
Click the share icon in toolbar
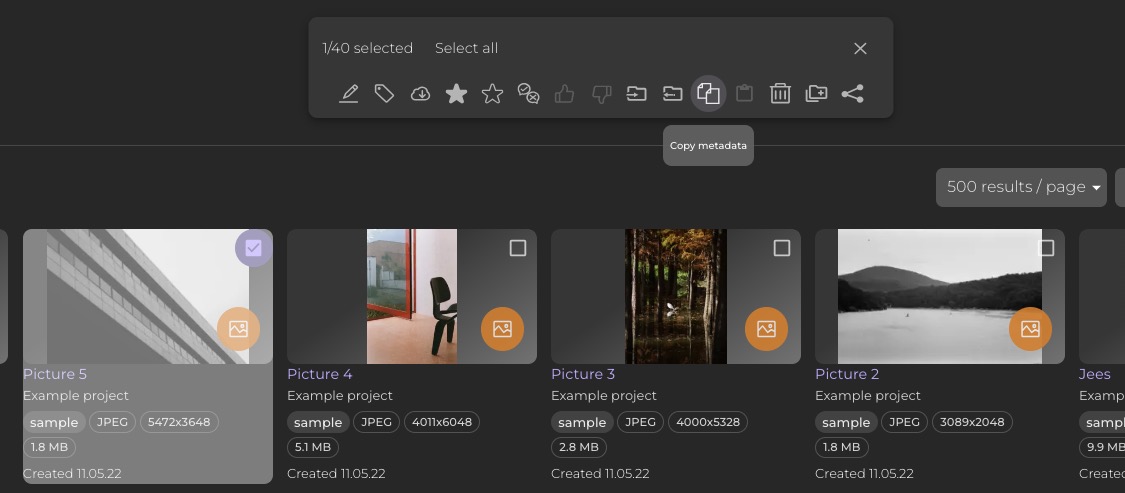click(852, 94)
